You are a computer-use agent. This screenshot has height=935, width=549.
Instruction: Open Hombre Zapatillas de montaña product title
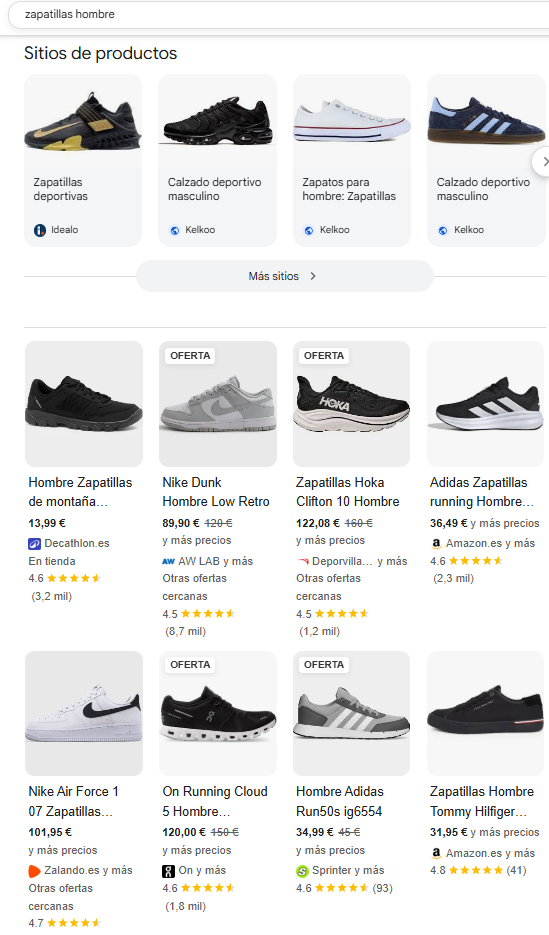80,492
